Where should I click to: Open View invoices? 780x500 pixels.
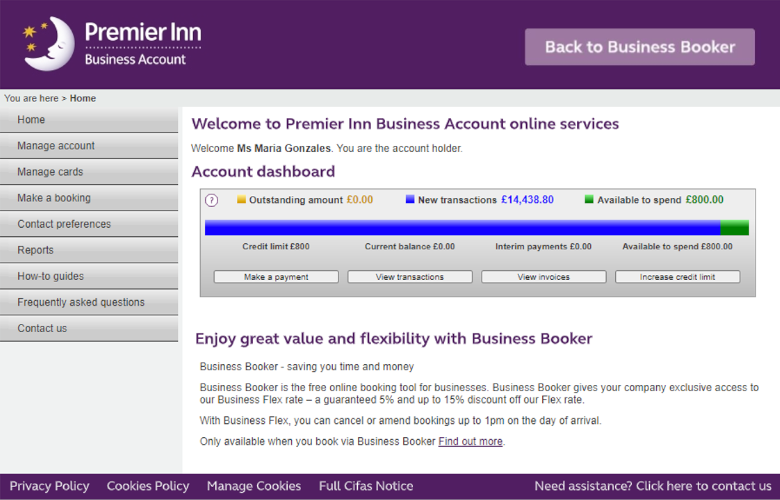tap(543, 277)
